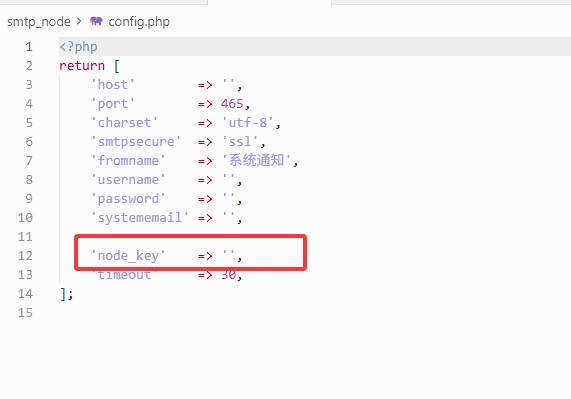Click the '<?php' opening tag
The image size is (571, 399).
(x=78, y=47)
